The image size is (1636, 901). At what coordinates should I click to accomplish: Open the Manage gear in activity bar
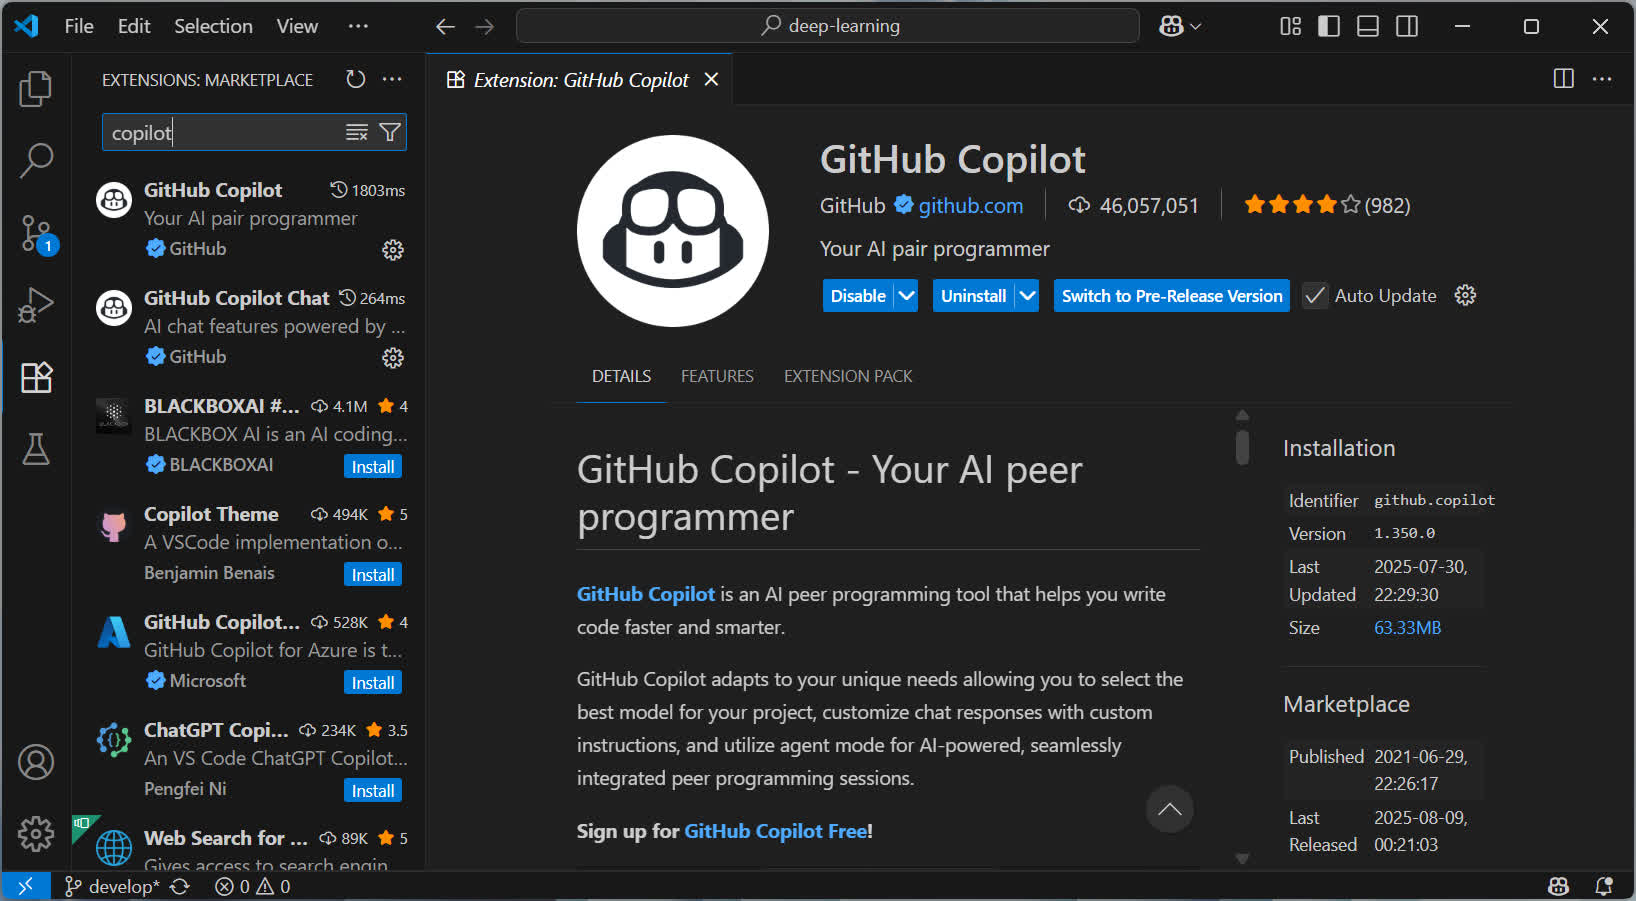(x=36, y=833)
